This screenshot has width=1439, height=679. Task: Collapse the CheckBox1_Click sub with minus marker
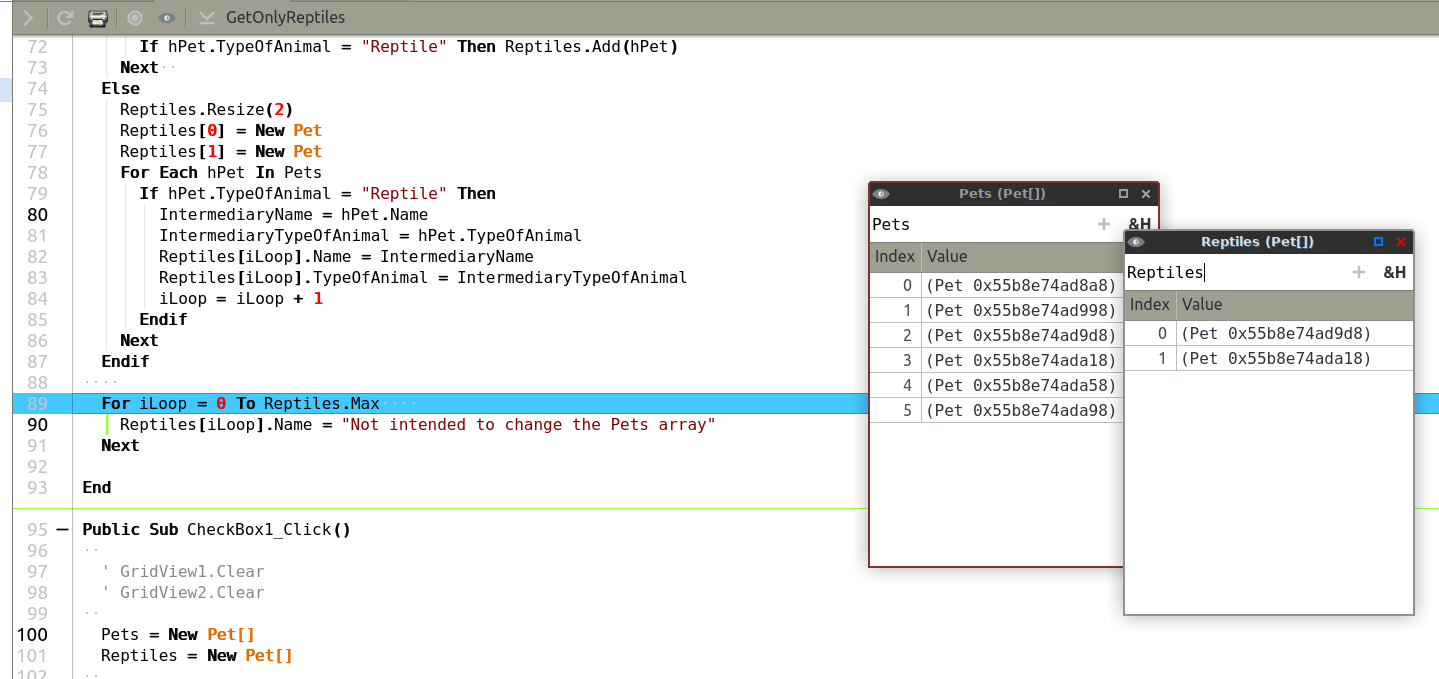click(62, 529)
